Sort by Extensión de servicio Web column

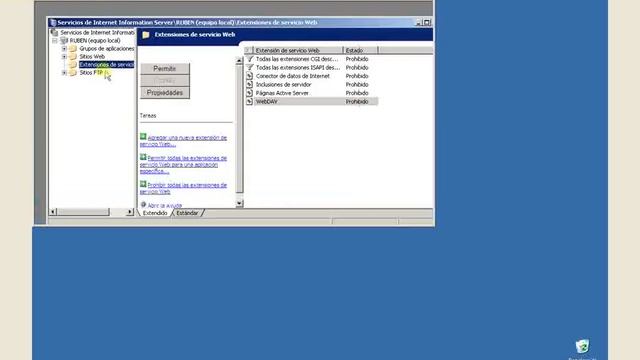(x=298, y=50)
